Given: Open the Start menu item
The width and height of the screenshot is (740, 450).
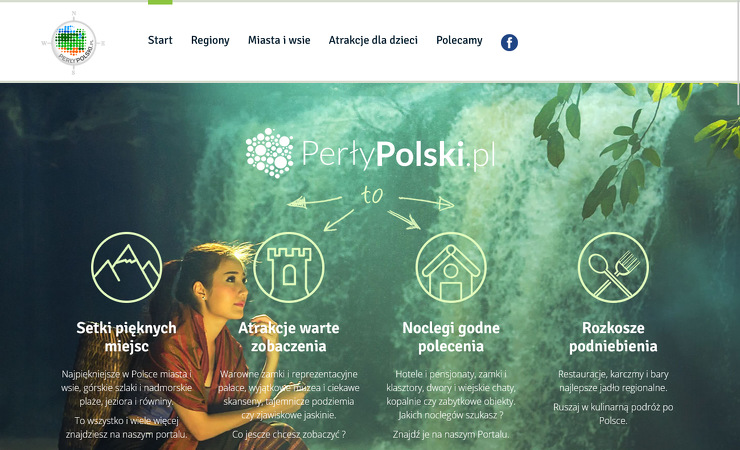Looking at the screenshot, I should [160, 41].
